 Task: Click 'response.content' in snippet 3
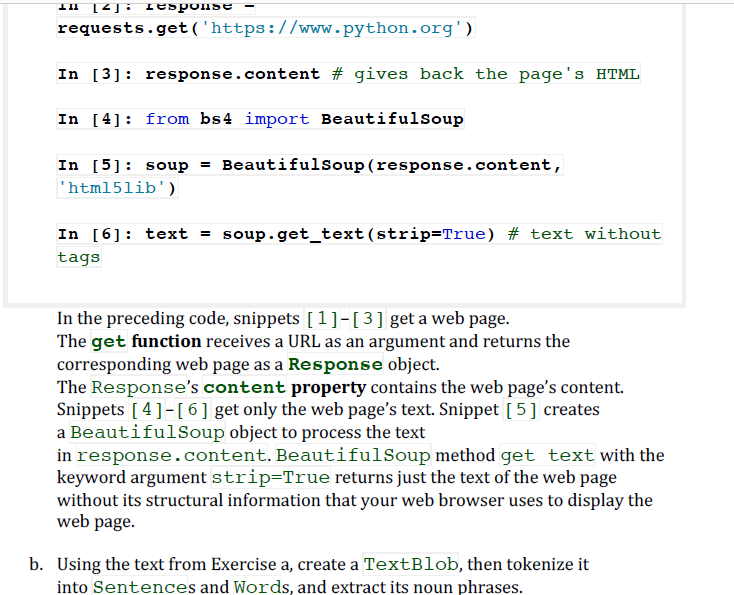point(233,74)
